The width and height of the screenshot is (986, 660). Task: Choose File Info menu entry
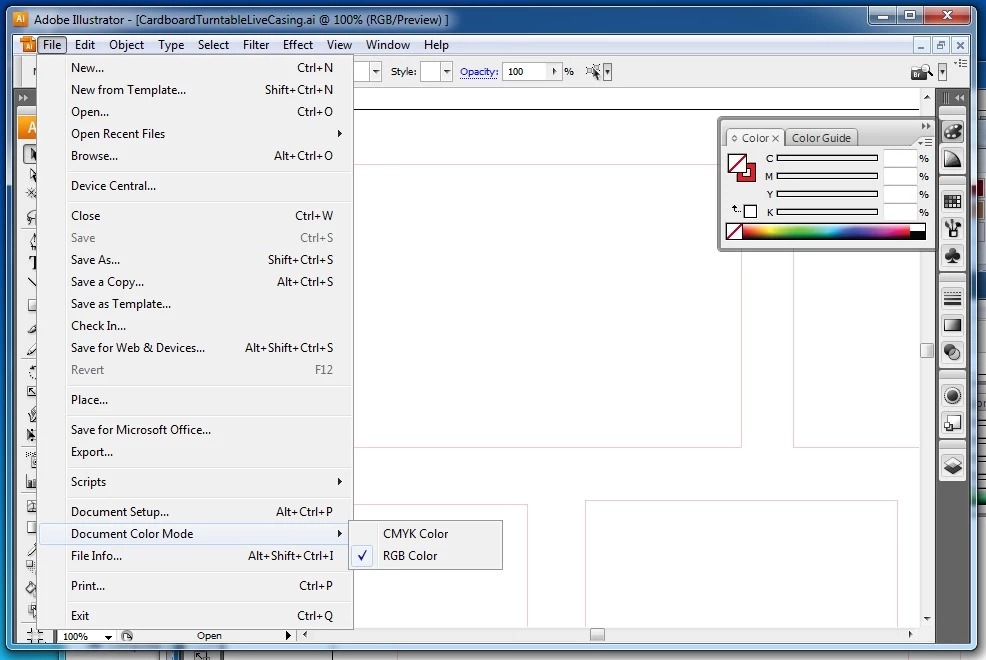(195, 556)
